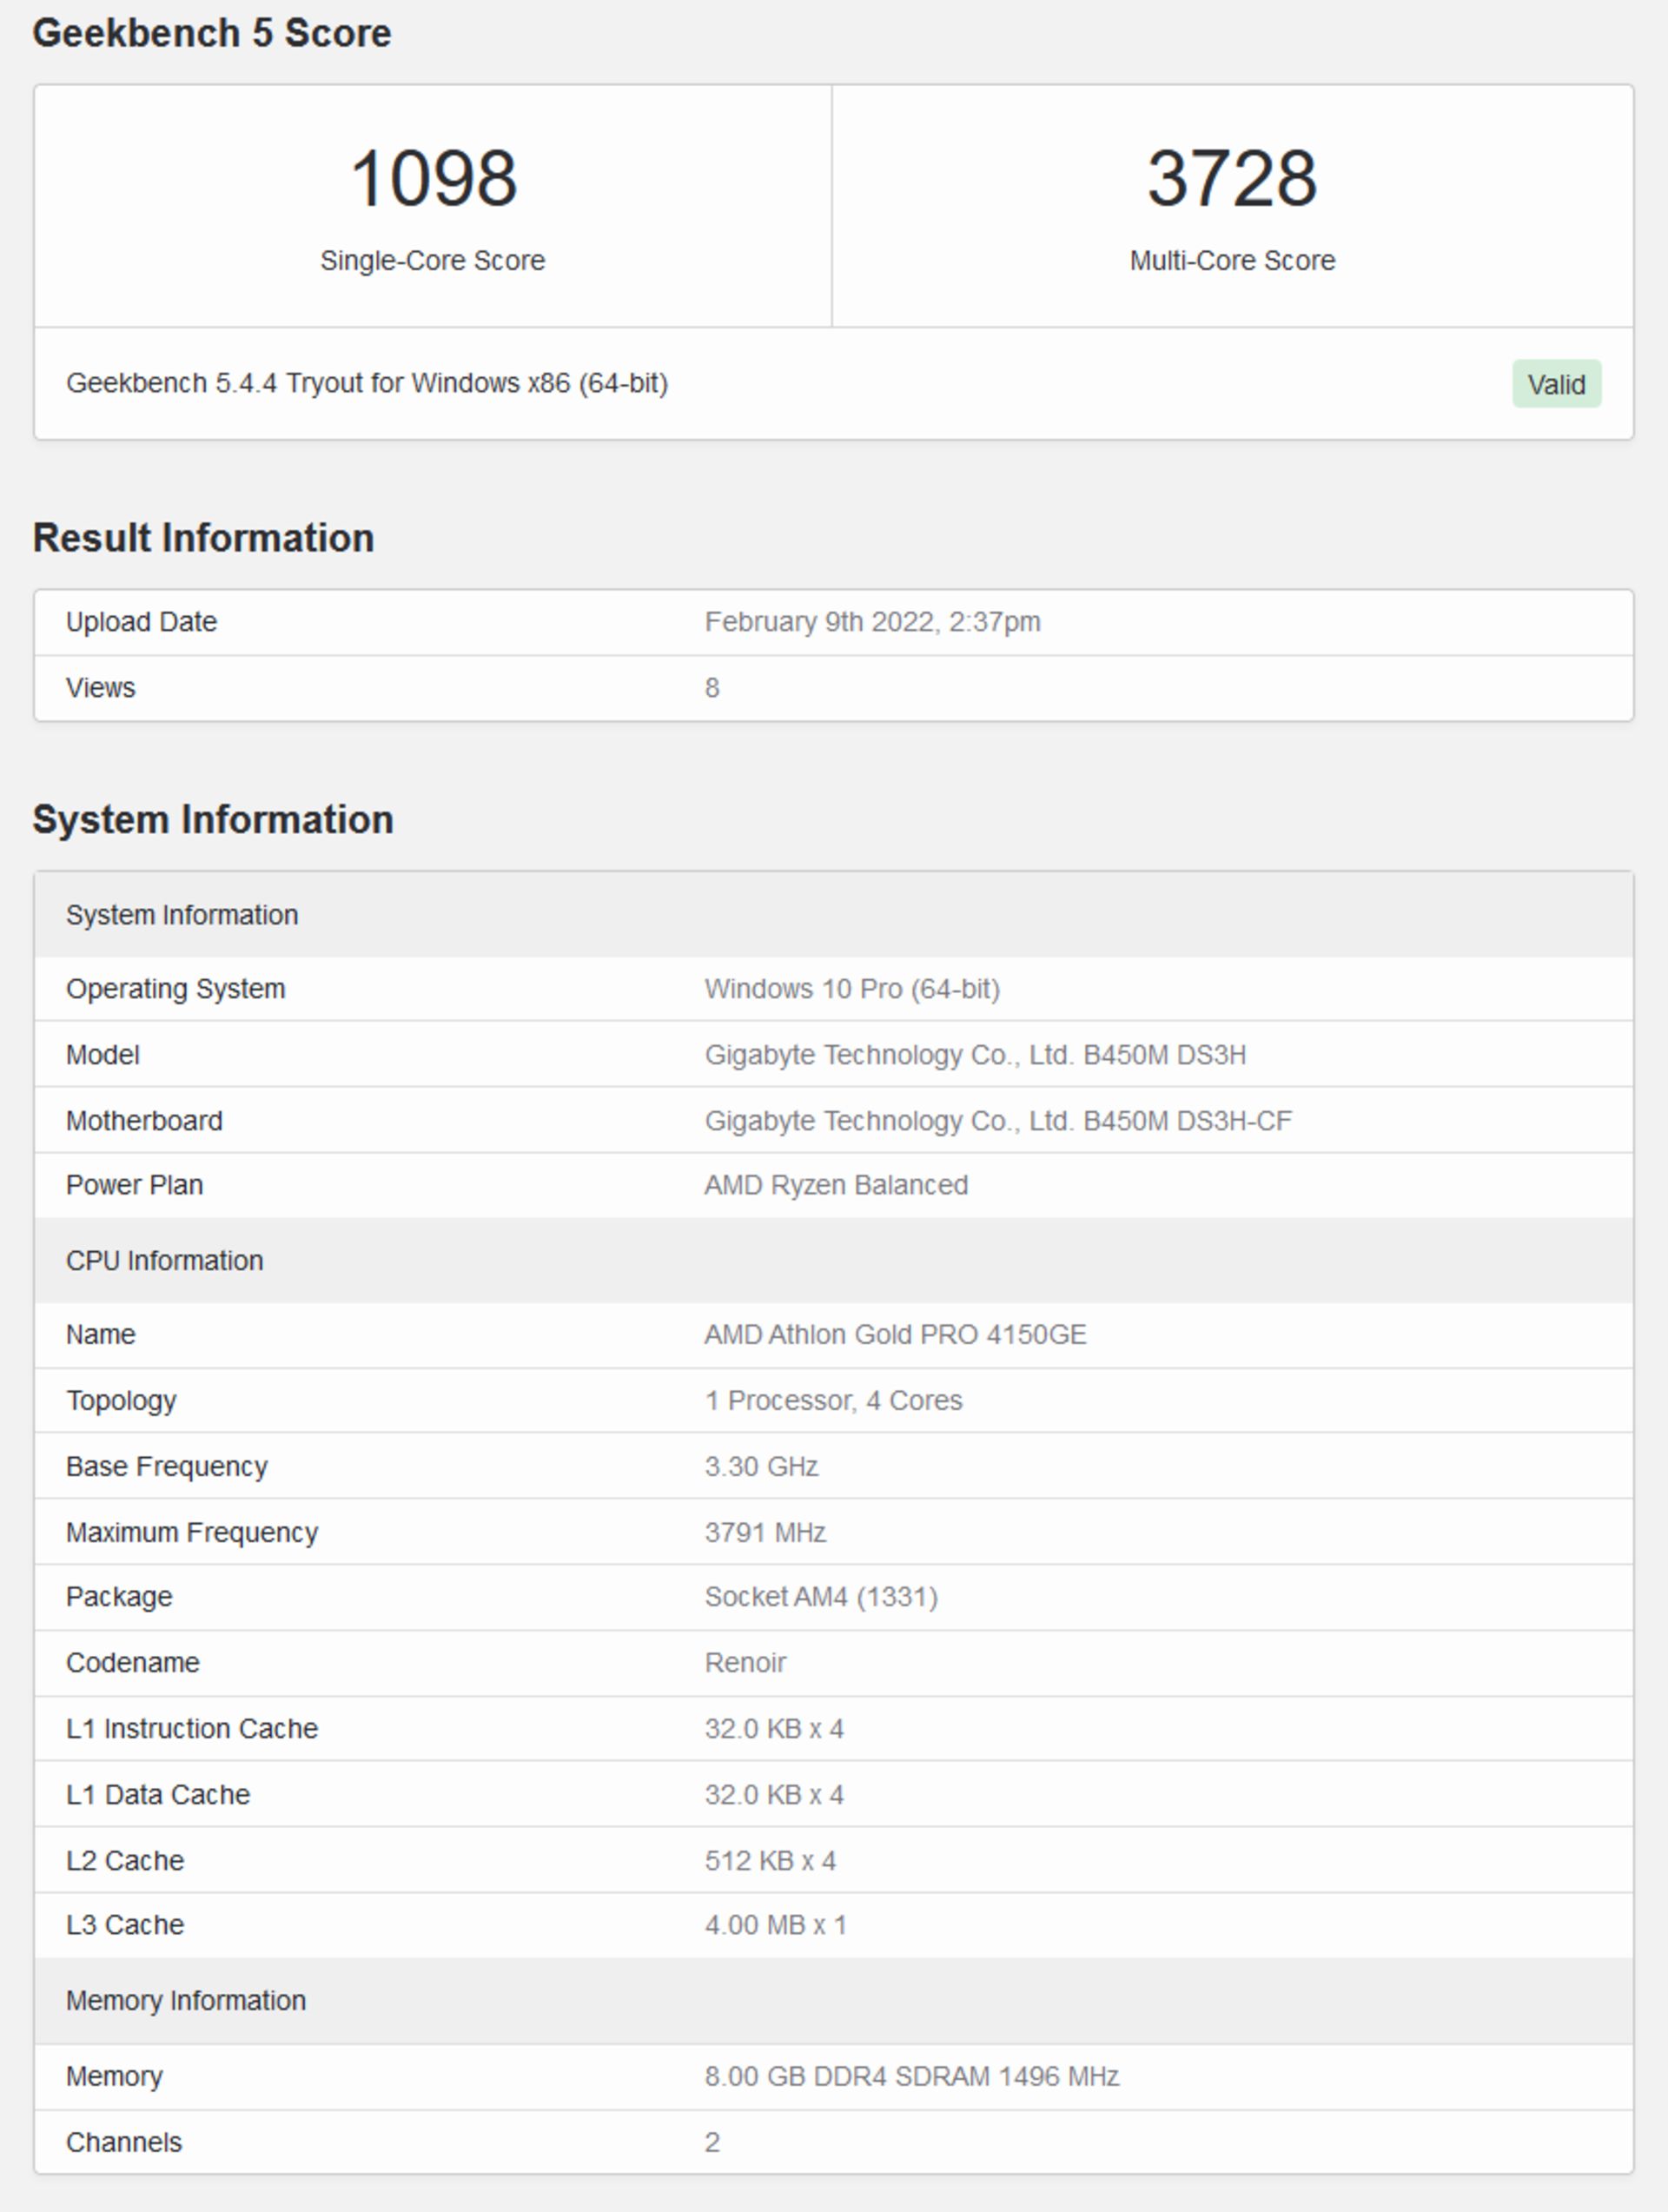Select the upload date February 9th 2022 value
This screenshot has width=1668, height=2212.
(x=873, y=622)
